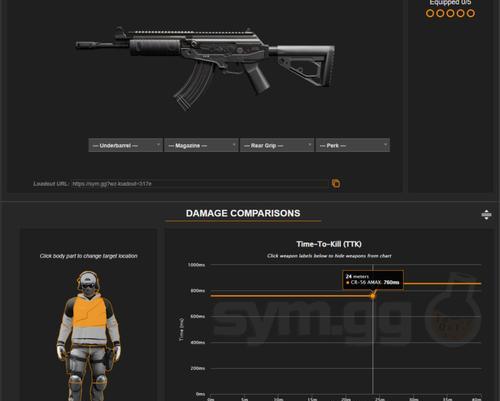Target the head of the soldier model
This screenshot has width=500, height=401.
88,283
